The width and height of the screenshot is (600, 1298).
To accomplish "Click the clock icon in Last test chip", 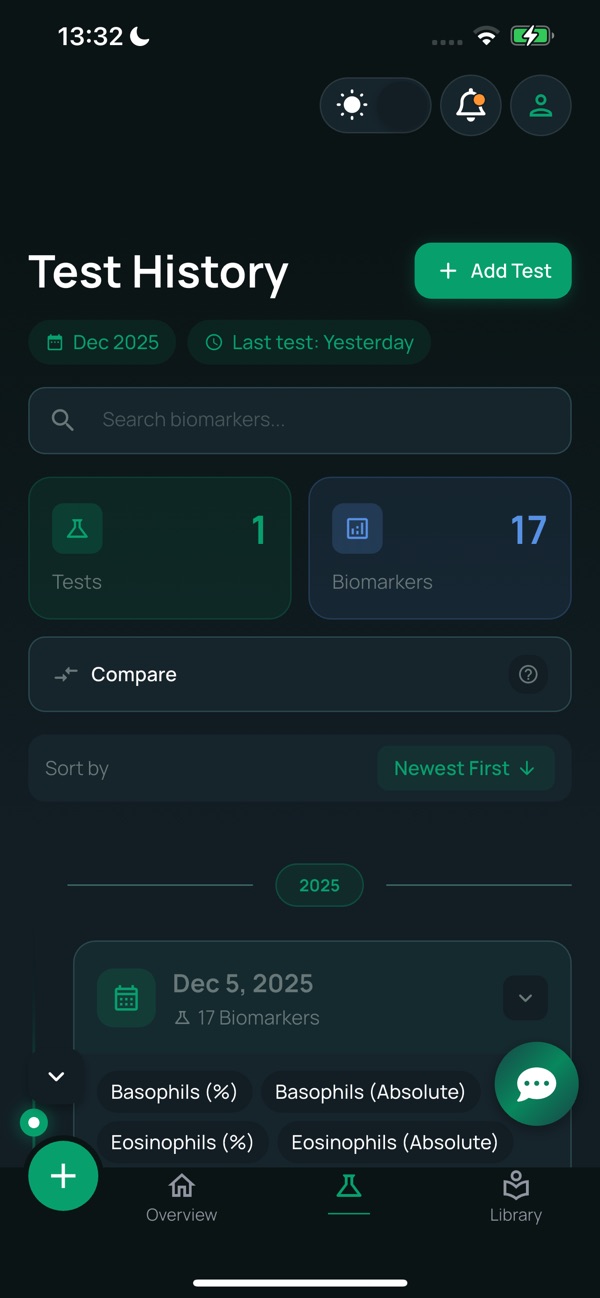I will click(x=214, y=342).
